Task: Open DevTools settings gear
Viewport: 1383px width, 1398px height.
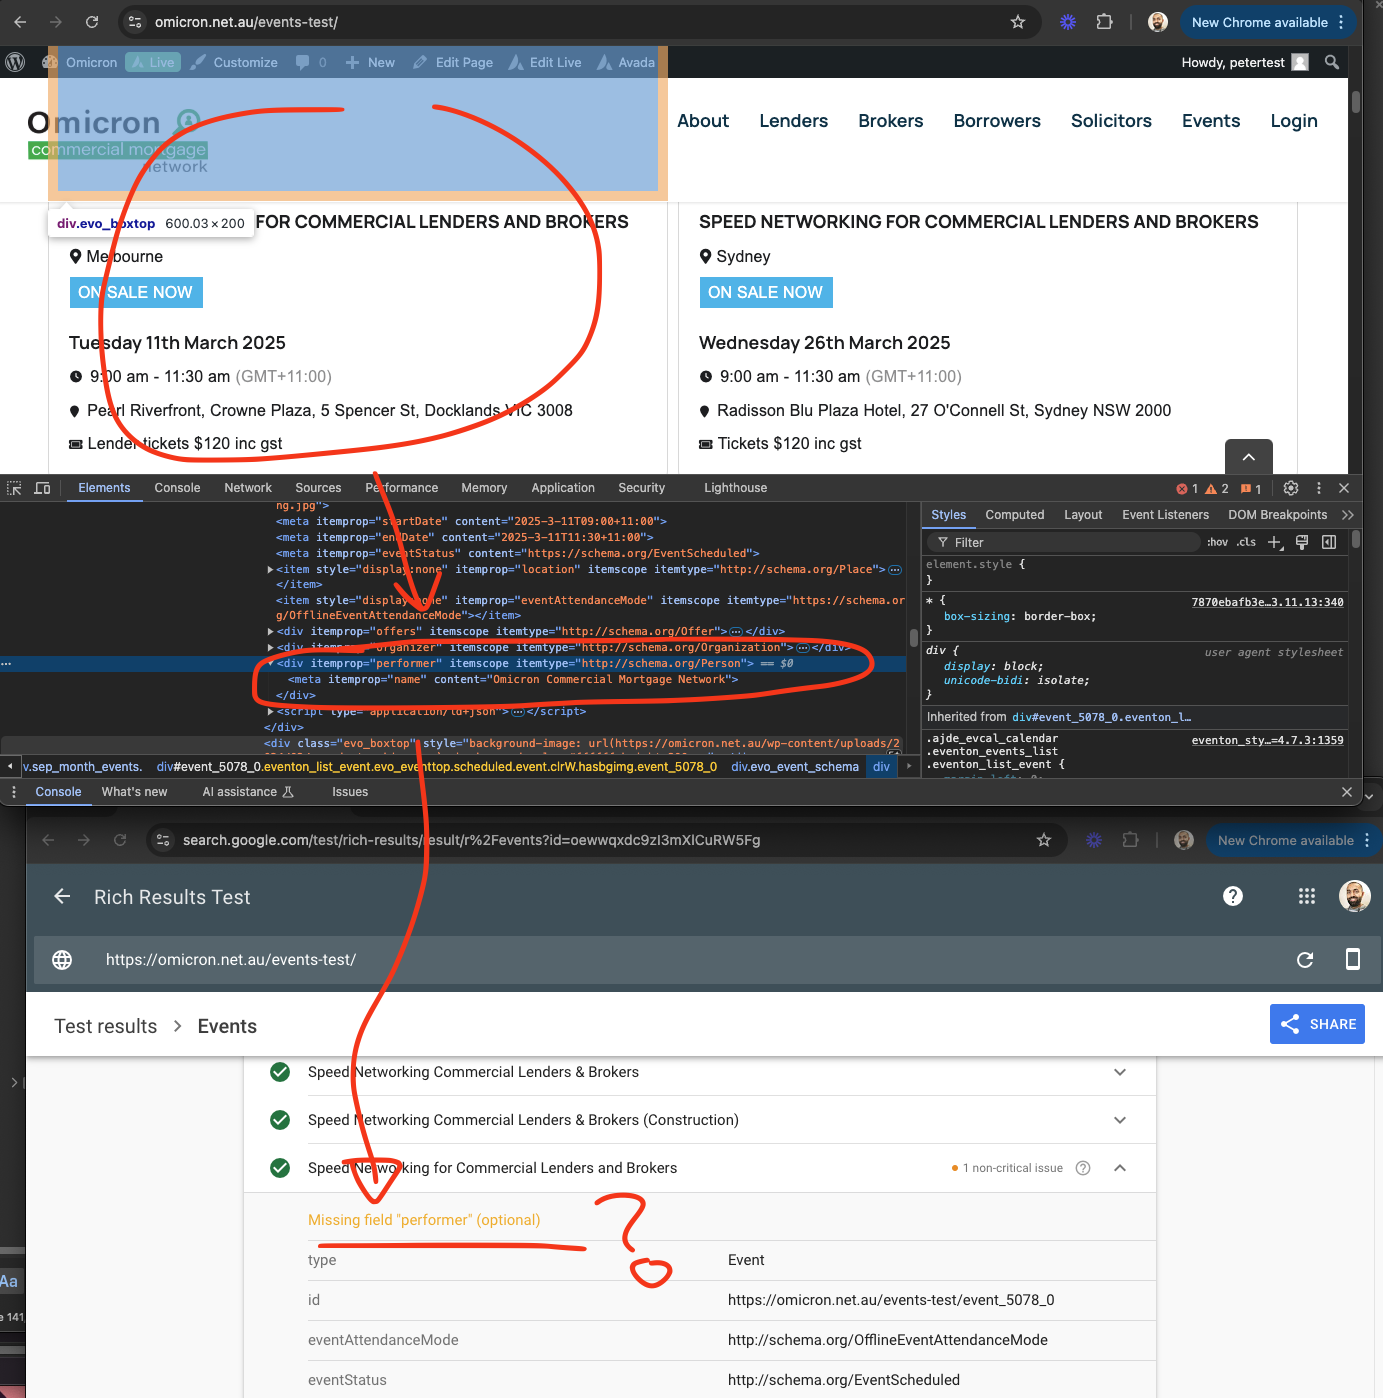Action: pos(1291,488)
